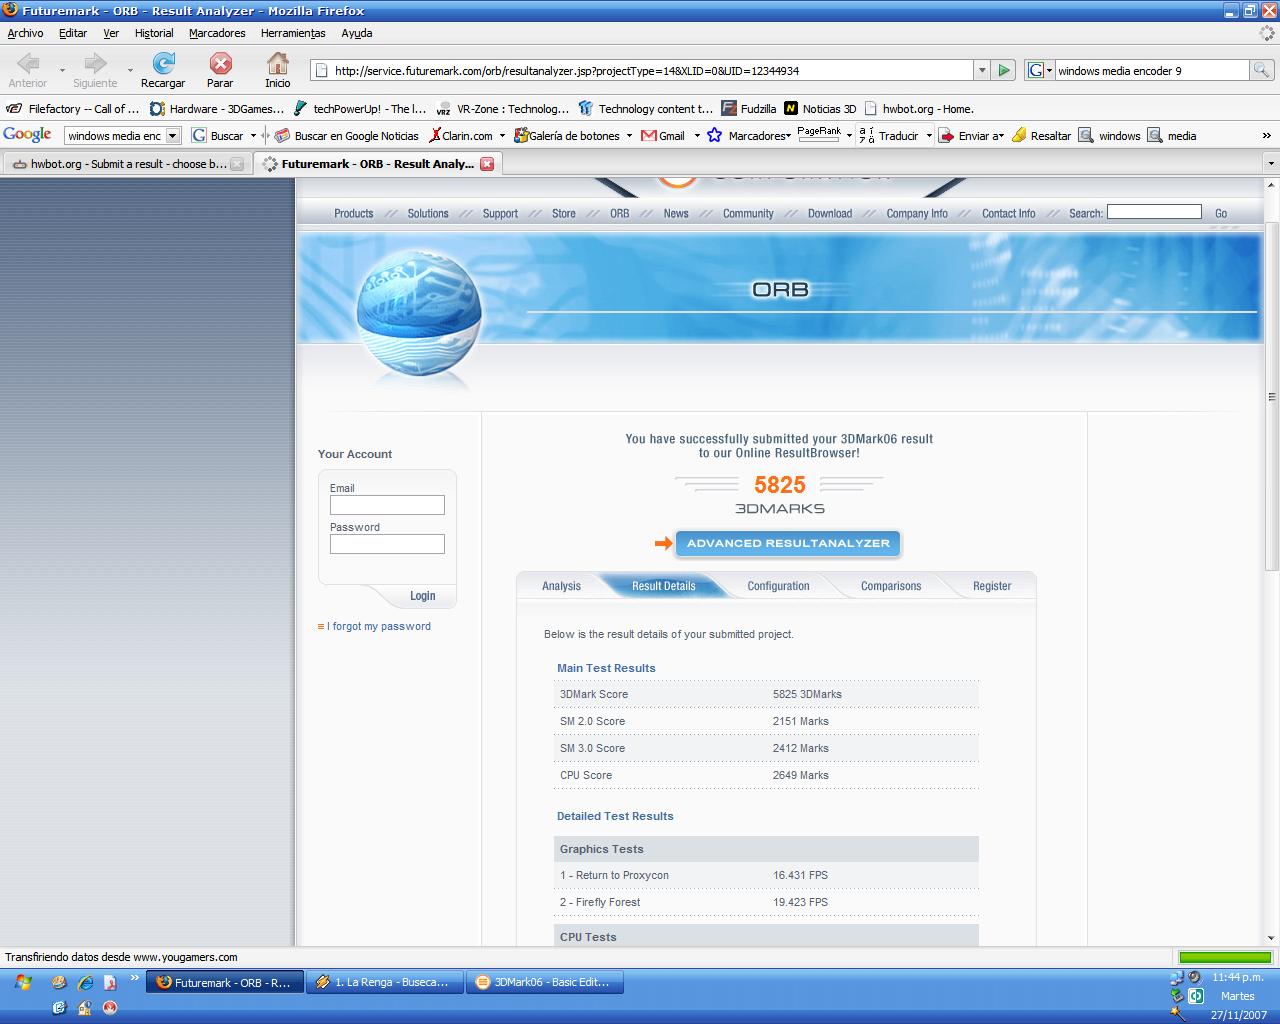This screenshot has width=1280, height=1024.
Task: Close the hwbot.org tab
Action: pos(237,164)
